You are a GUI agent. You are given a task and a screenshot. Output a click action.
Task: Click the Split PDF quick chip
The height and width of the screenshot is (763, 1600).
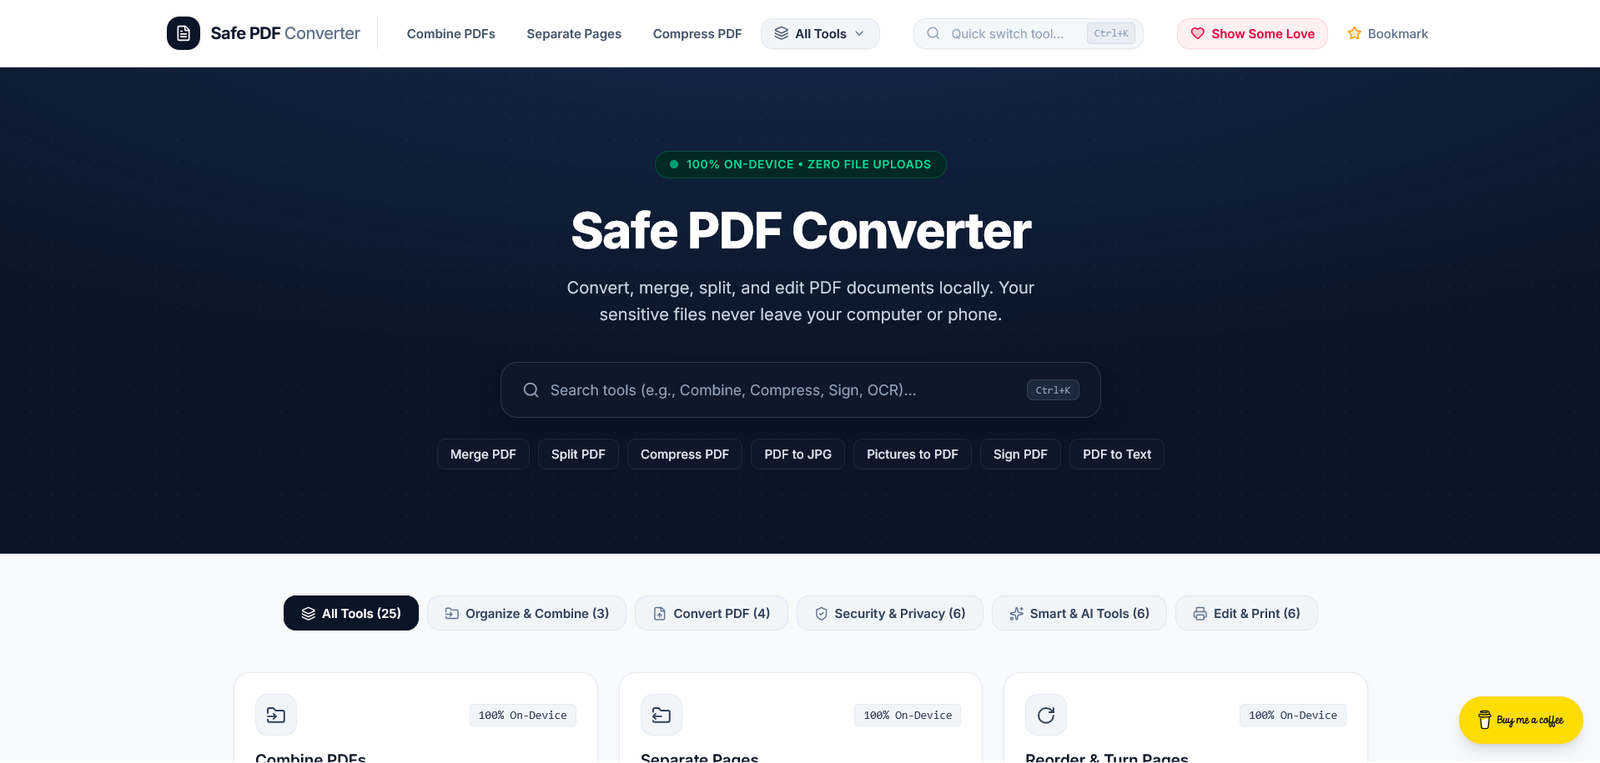(x=578, y=454)
